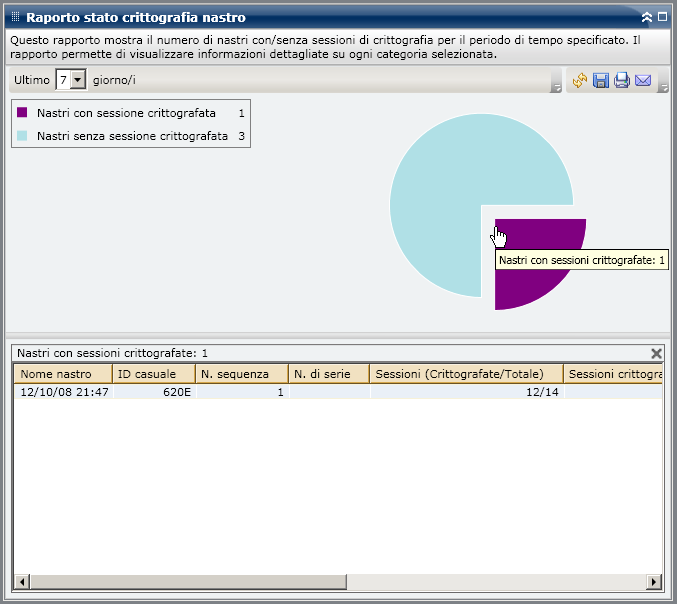Click the drag grip in the title bar
Viewport: 677px width, 604px height.
pyautogui.click(x=15, y=17)
